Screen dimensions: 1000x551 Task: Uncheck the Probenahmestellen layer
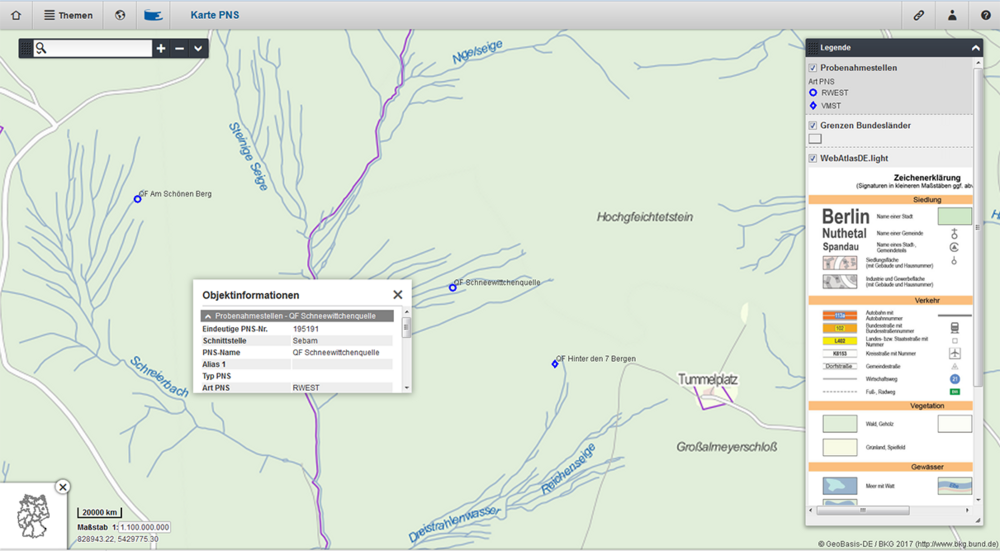[x=813, y=68]
